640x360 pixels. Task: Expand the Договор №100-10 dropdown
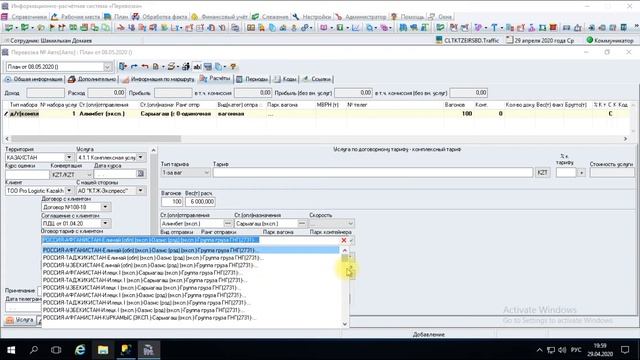click(105, 207)
